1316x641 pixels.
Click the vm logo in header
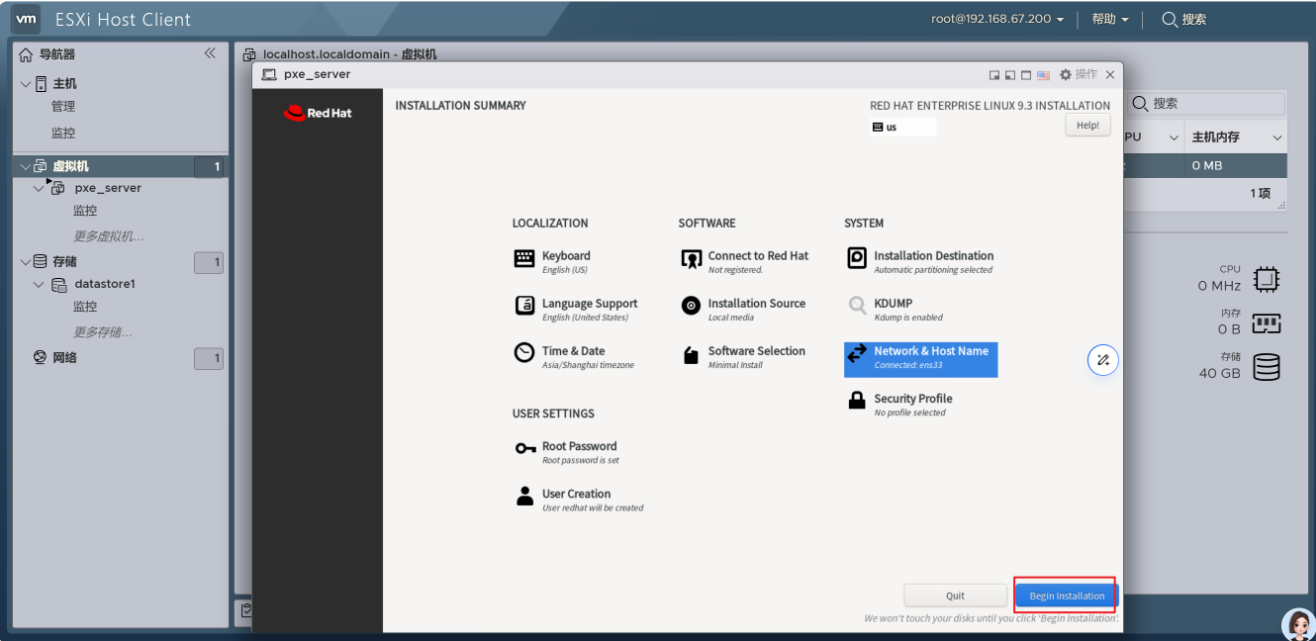click(27, 19)
